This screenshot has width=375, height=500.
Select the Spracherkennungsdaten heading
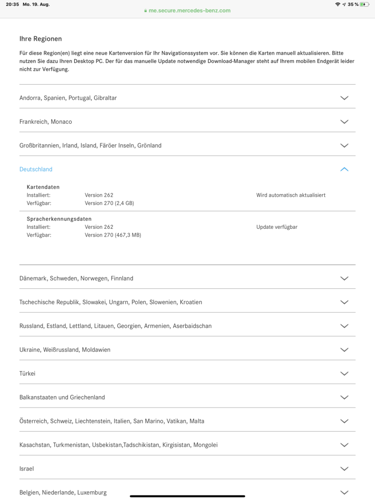pyautogui.click(x=59, y=219)
